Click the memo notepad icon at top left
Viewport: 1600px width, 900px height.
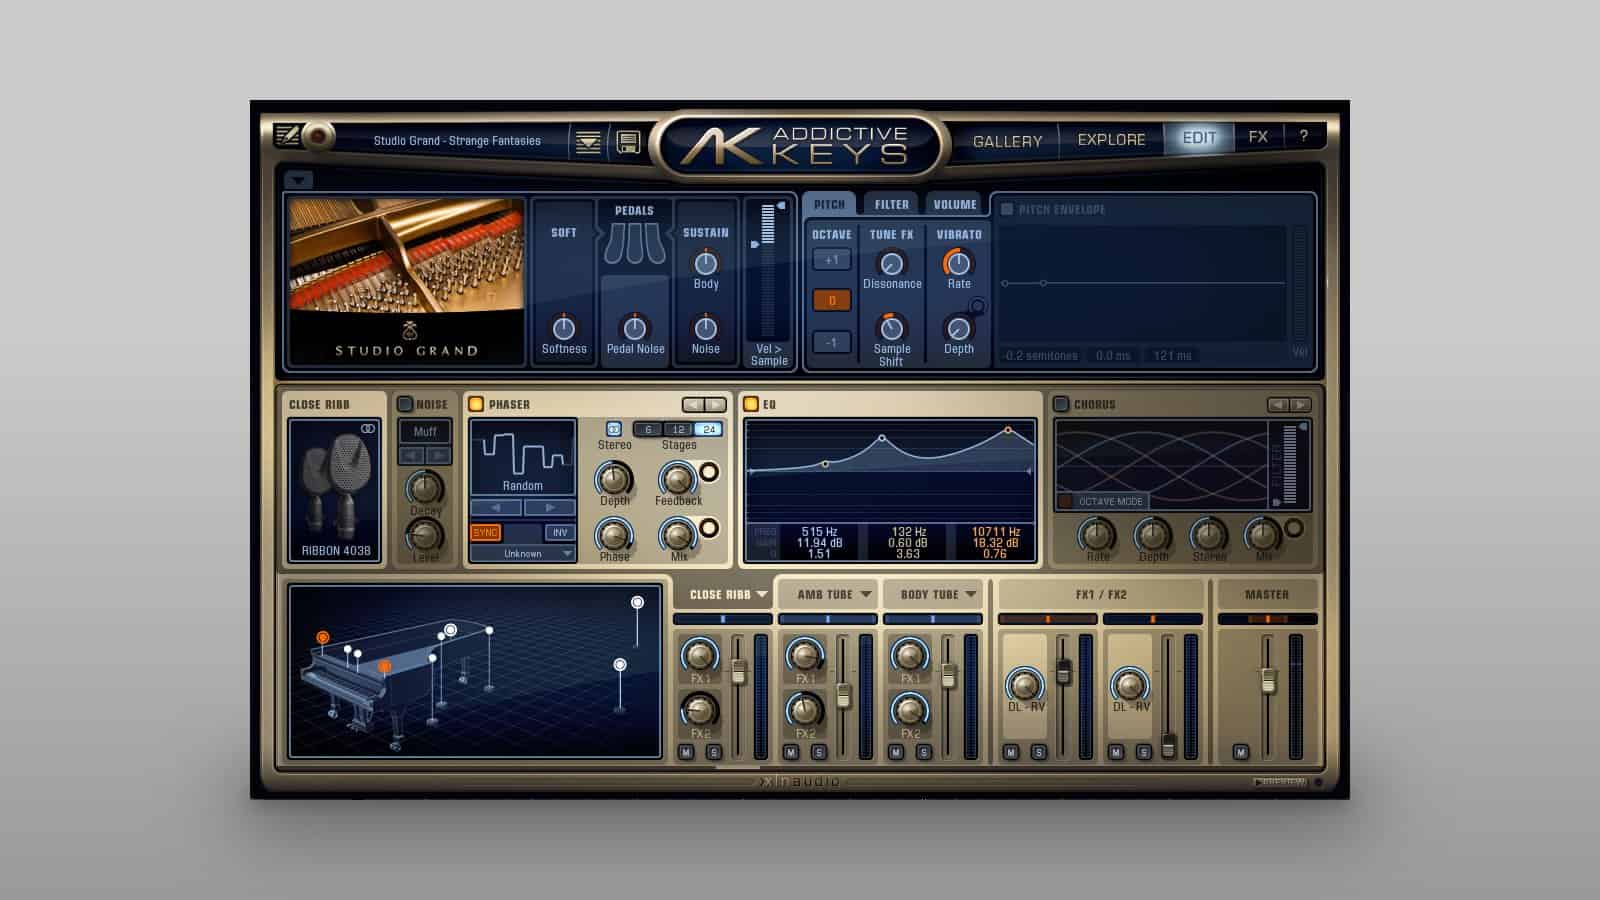pos(287,135)
